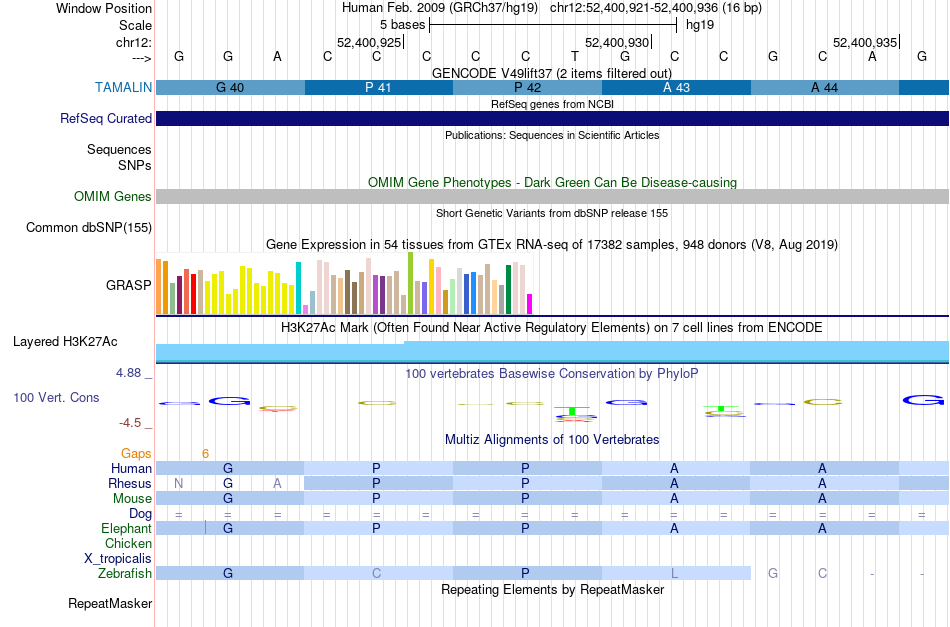Viewport: 950px width, 627px height.
Task: Open Common dbSNP(155) track label
Action: tap(89, 227)
